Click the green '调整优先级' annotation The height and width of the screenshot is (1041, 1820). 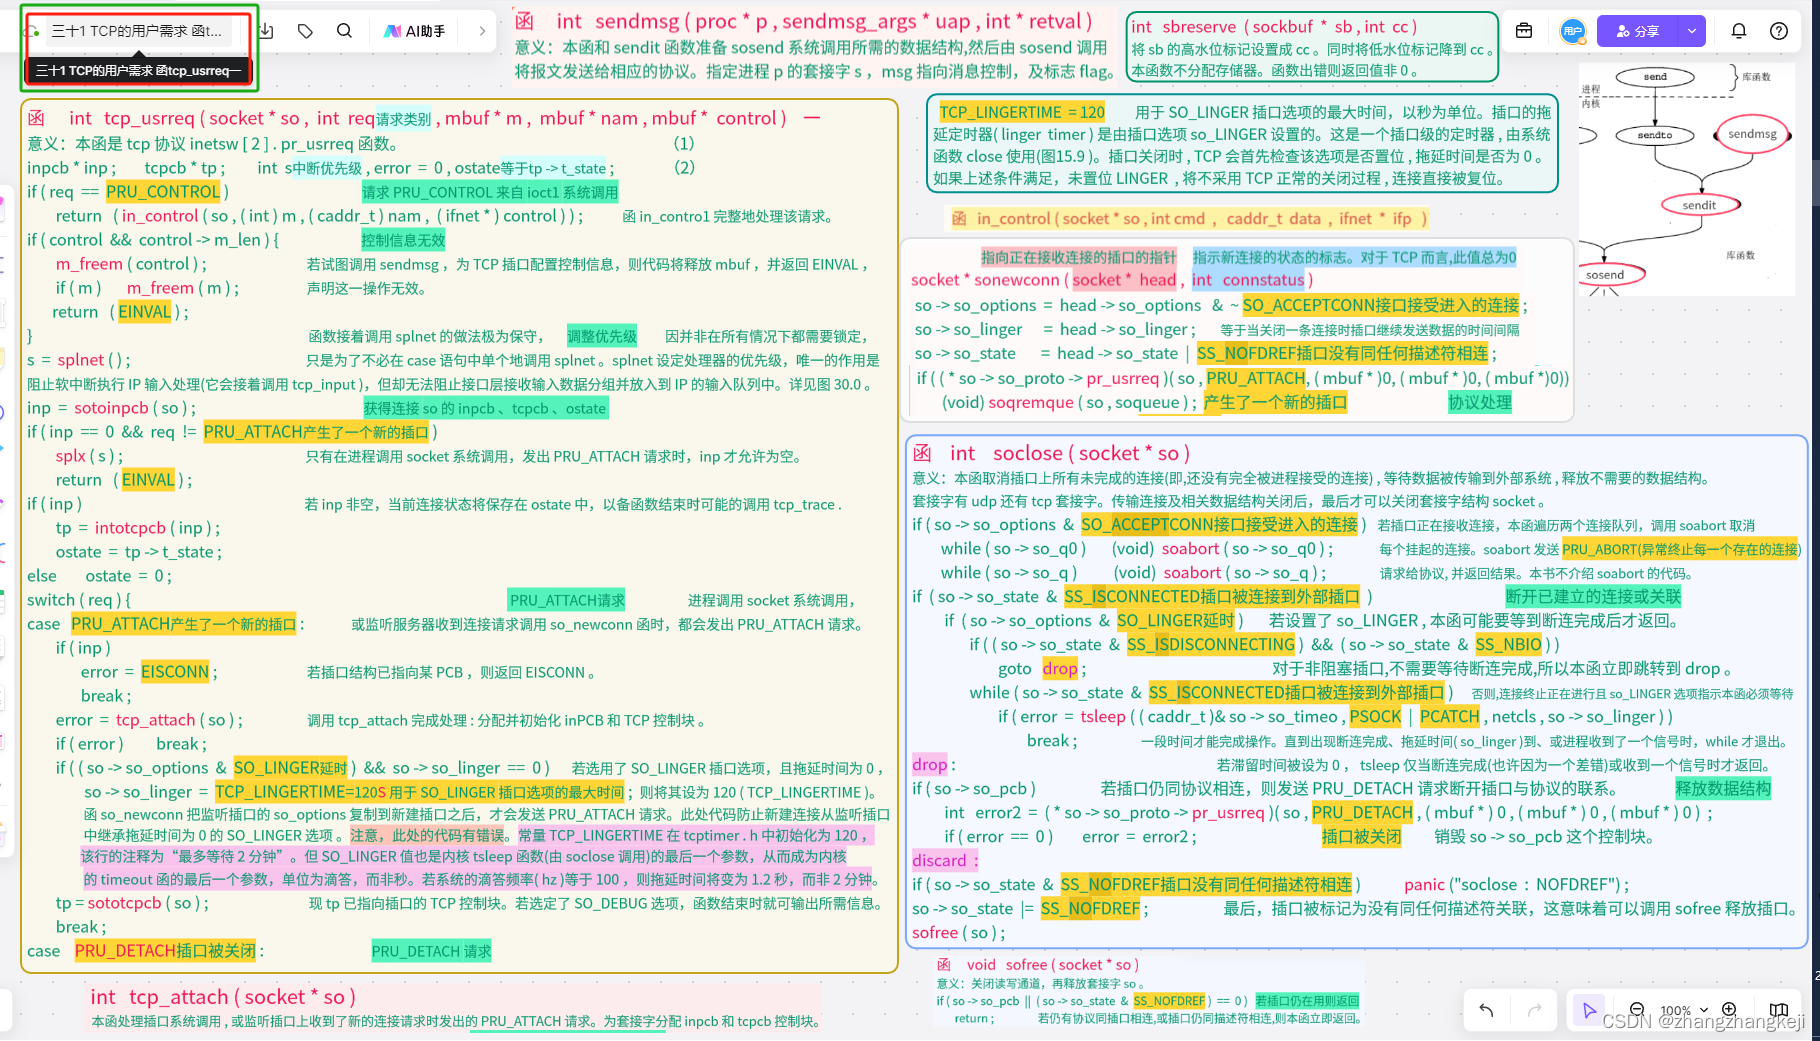[x=601, y=336]
